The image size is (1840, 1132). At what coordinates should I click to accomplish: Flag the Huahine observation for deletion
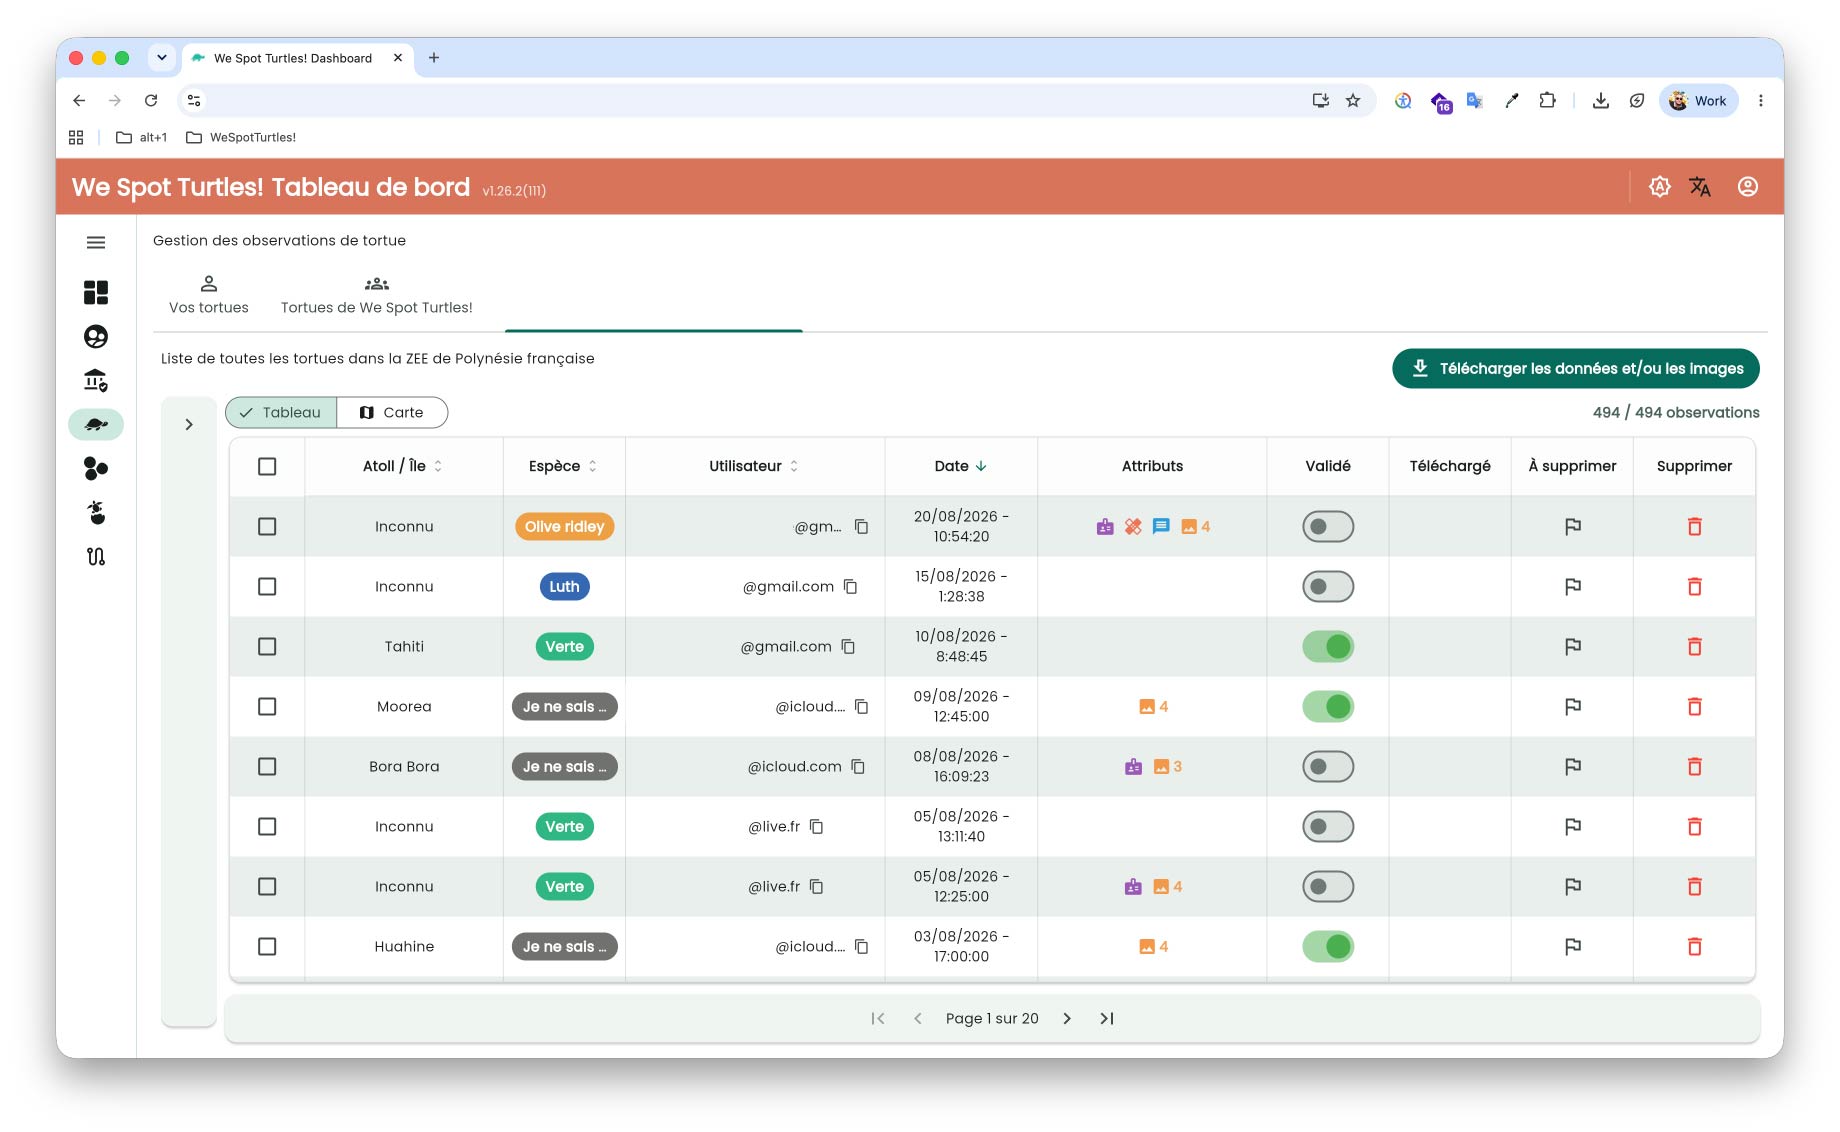pos(1573,947)
